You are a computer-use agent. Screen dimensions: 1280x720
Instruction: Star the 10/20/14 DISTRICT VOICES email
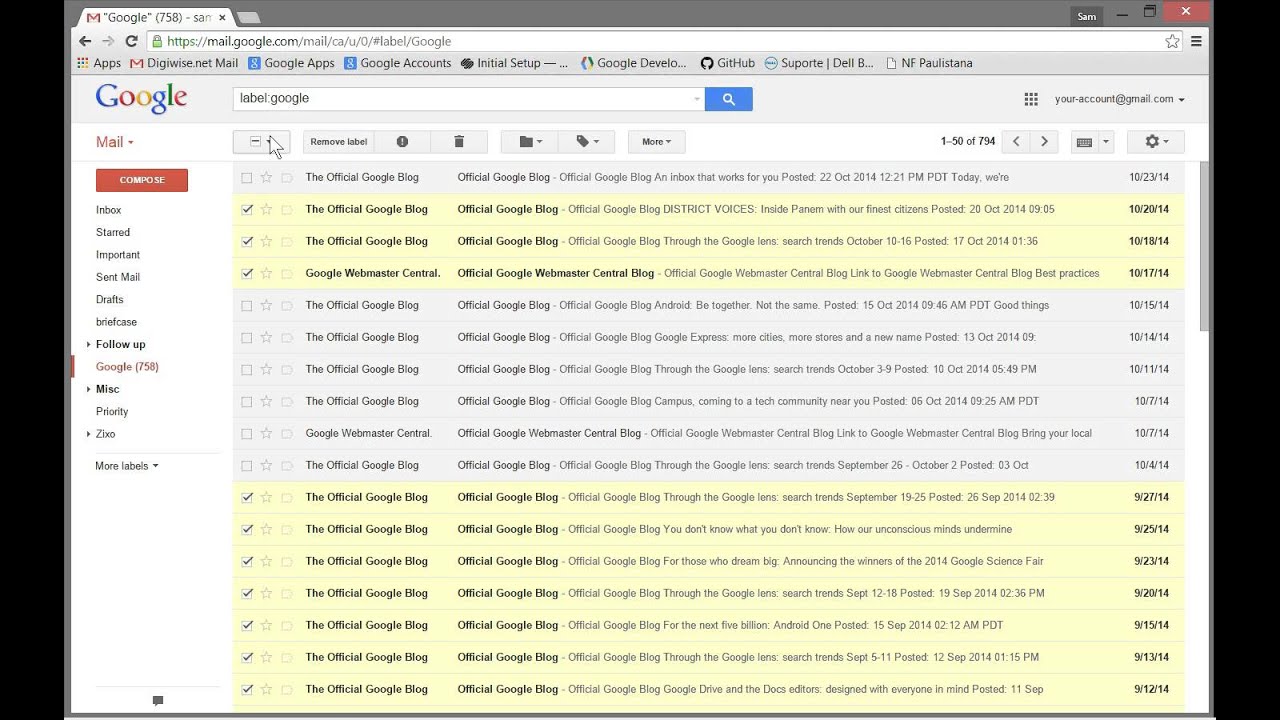(x=266, y=209)
